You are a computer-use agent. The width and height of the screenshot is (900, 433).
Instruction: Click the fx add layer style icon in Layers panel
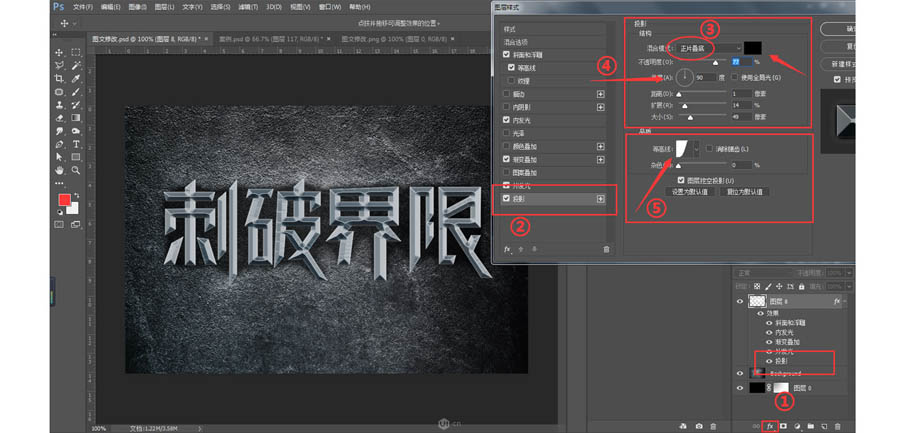[770, 426]
